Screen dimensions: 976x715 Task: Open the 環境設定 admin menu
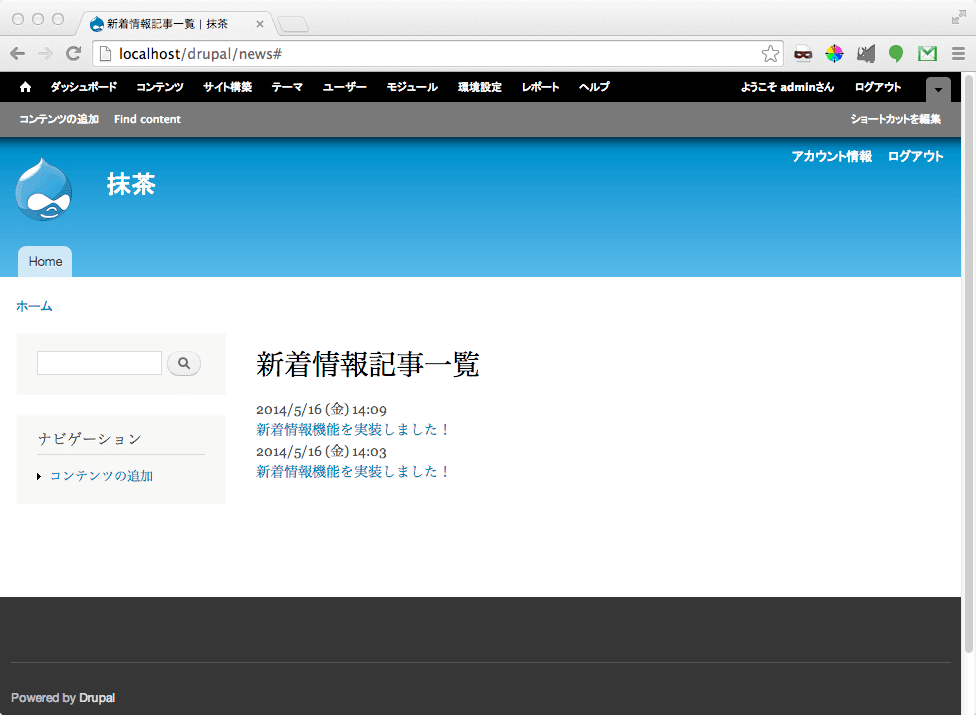480,87
